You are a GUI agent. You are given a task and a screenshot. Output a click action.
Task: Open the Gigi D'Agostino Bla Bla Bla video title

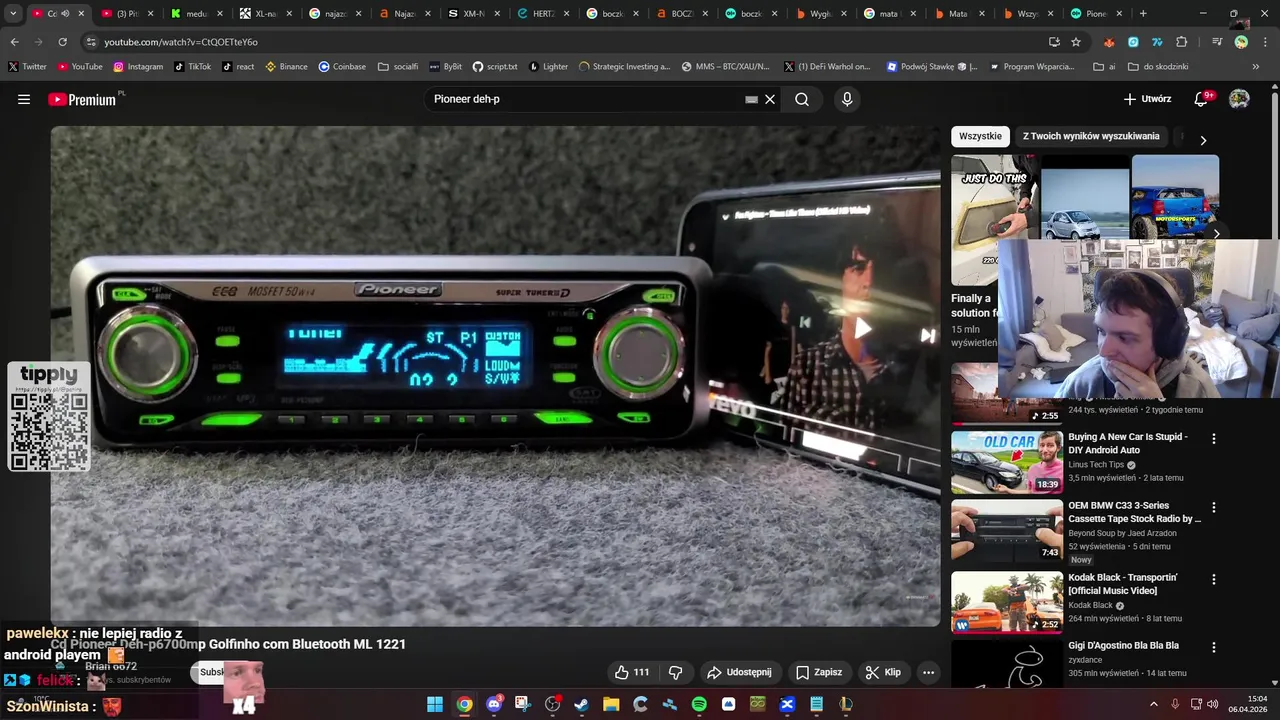(x=1123, y=646)
